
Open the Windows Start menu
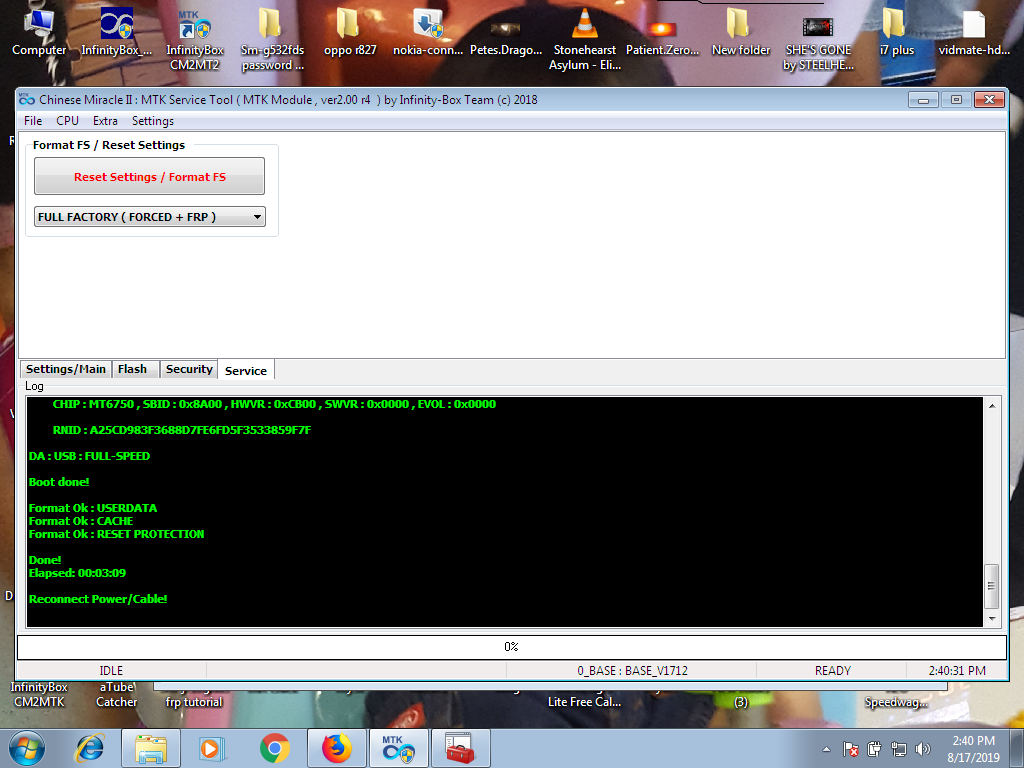coord(27,748)
